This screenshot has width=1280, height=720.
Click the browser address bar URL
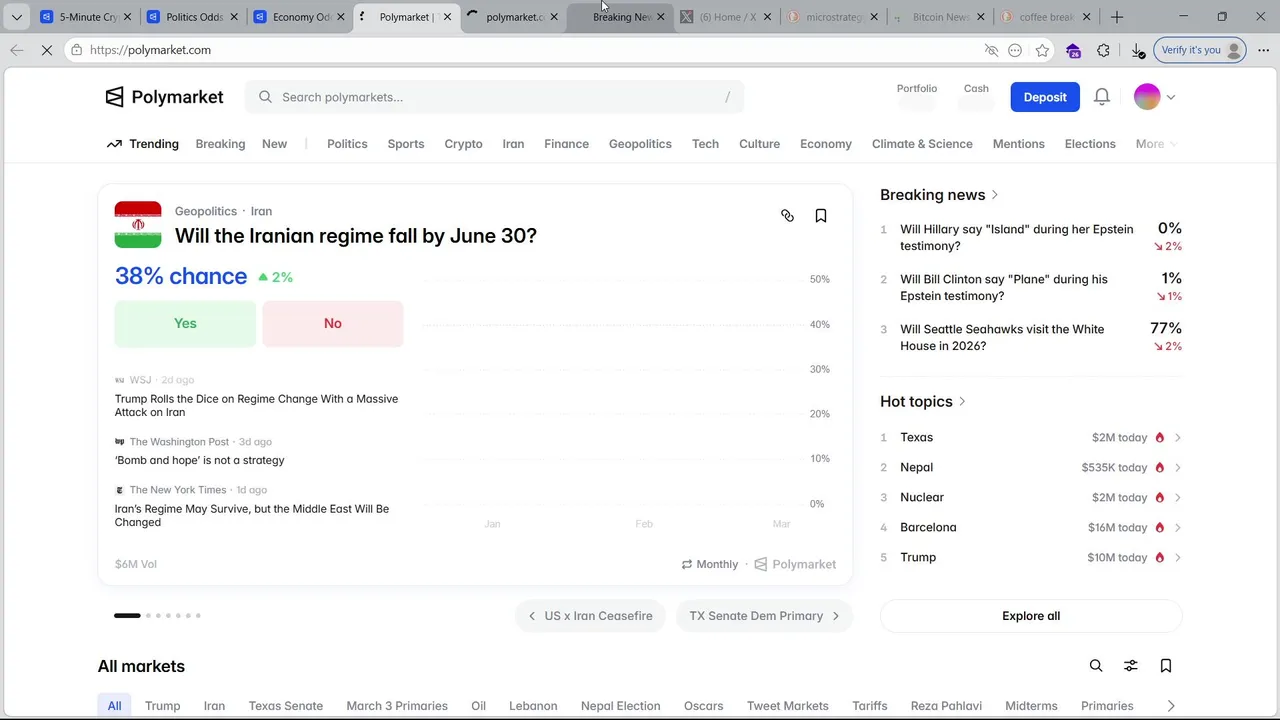[150, 50]
